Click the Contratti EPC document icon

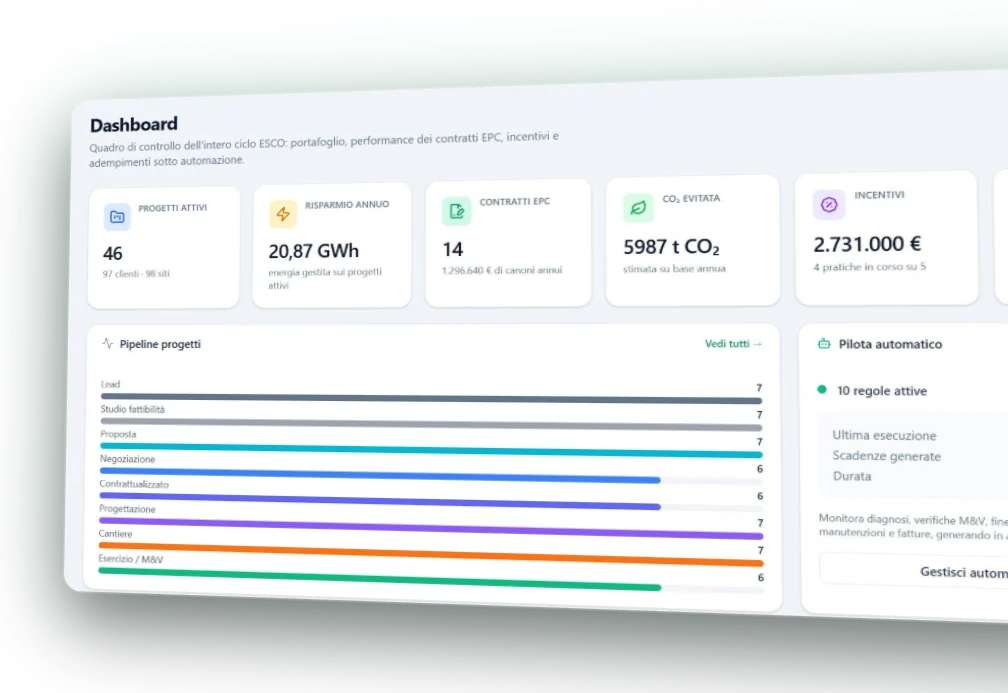click(456, 211)
